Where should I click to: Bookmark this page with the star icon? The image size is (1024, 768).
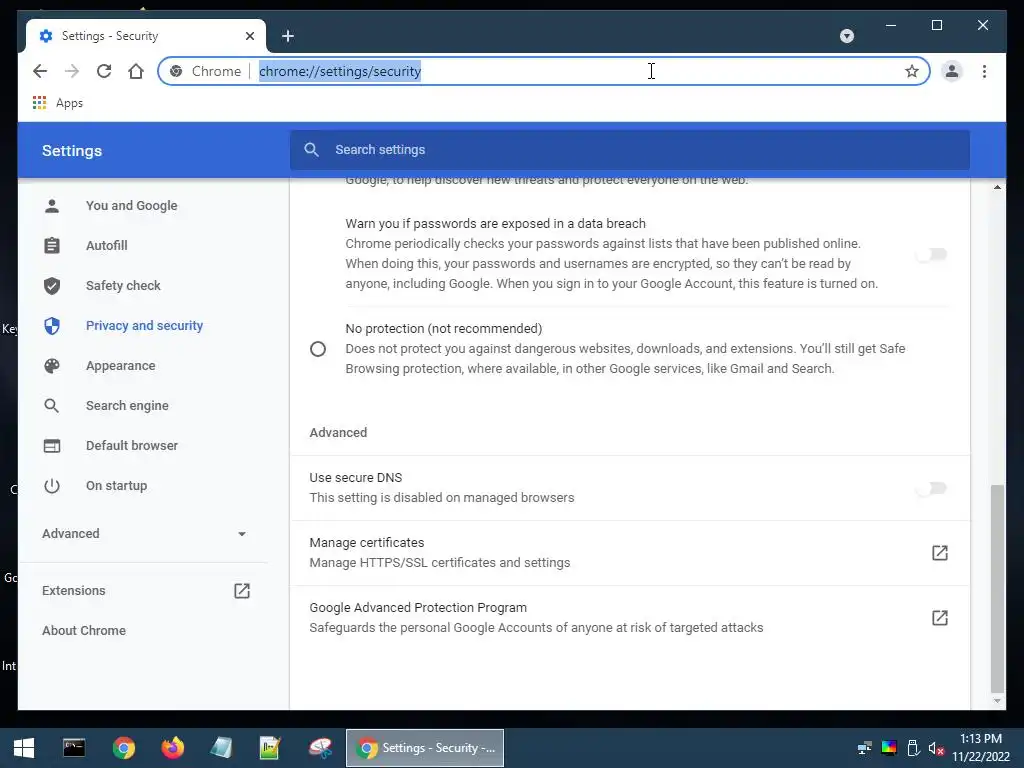pos(912,71)
